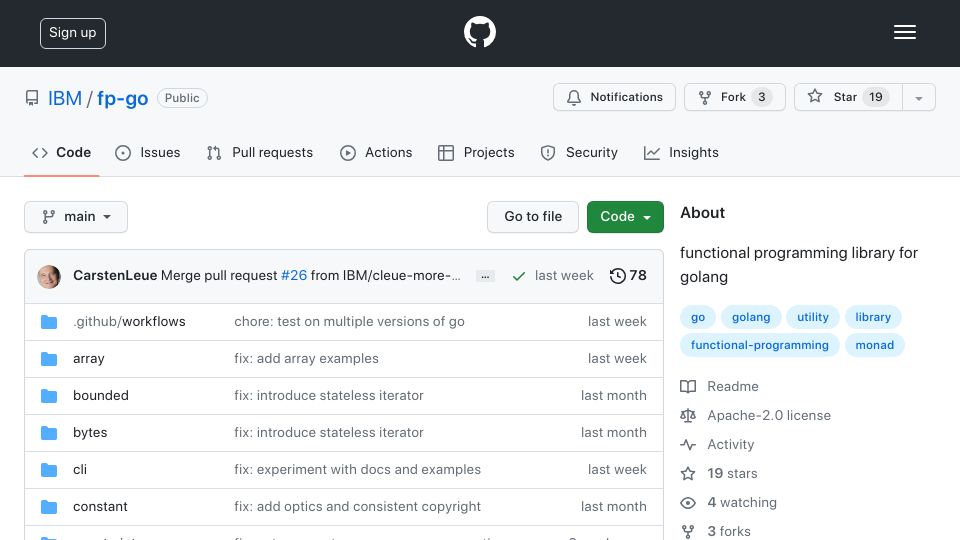Open the 4 watching link
Viewport: 960px width, 540px height.
742,503
